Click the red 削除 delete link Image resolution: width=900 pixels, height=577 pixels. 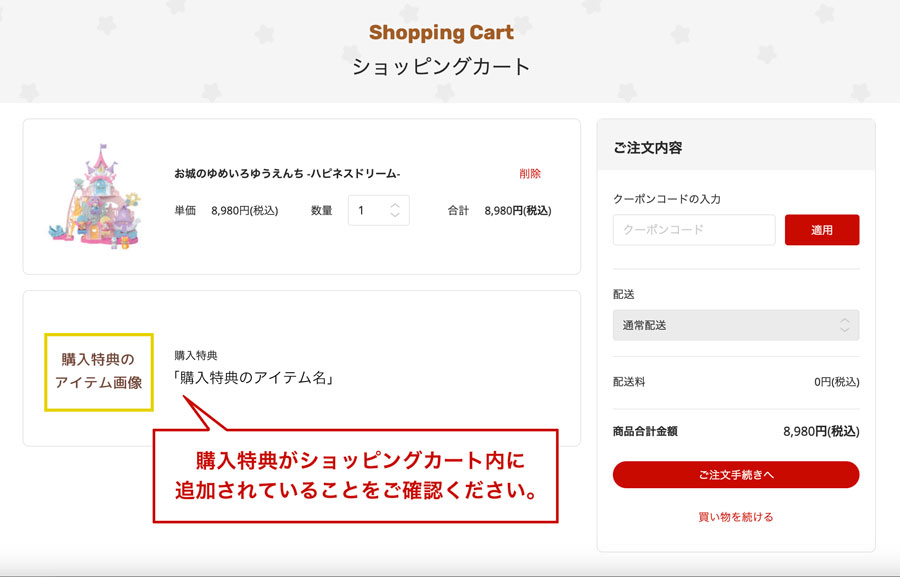tap(530, 173)
